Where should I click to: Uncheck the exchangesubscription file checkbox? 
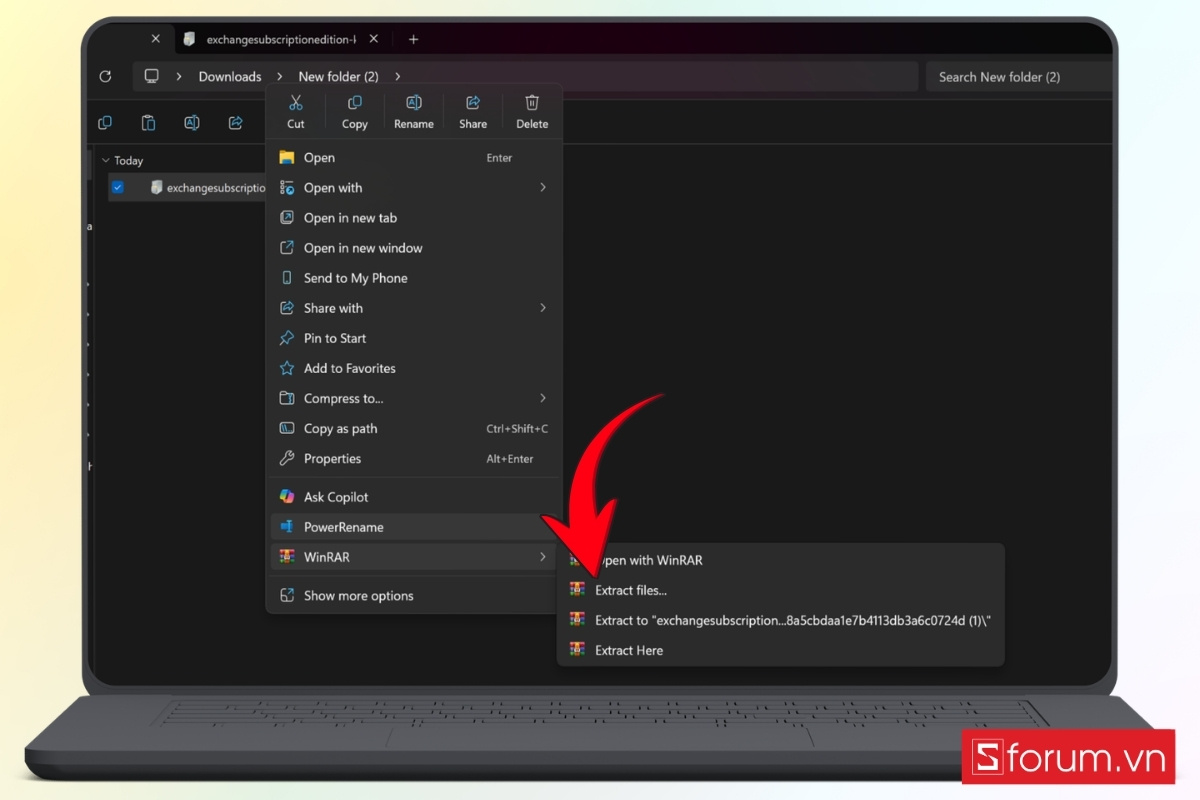point(118,187)
